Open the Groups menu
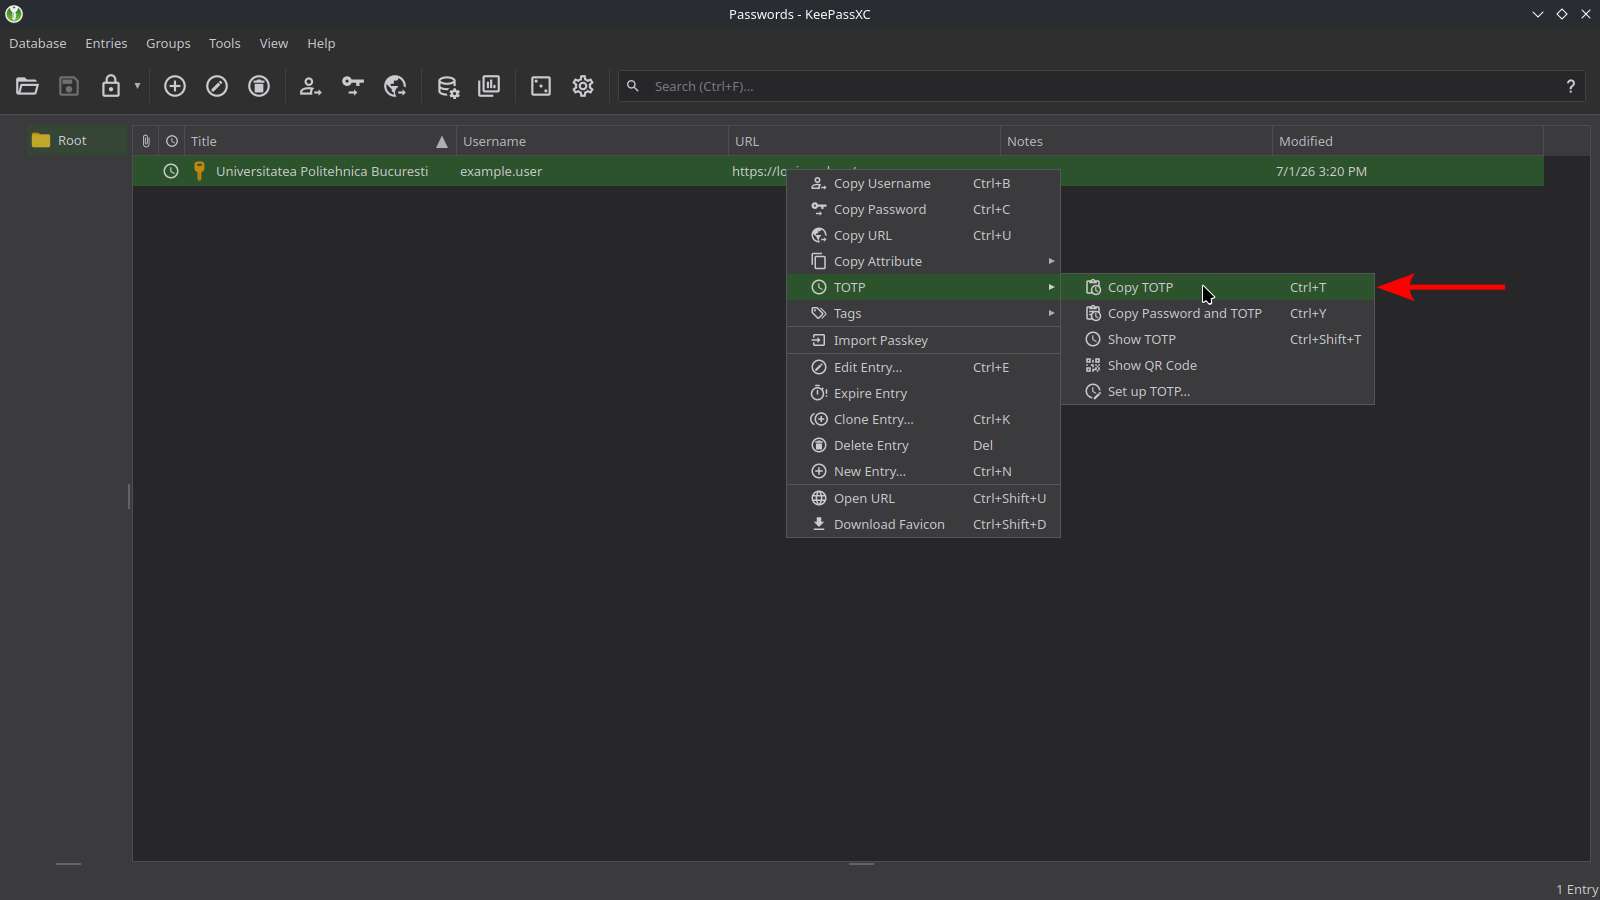 coord(168,43)
